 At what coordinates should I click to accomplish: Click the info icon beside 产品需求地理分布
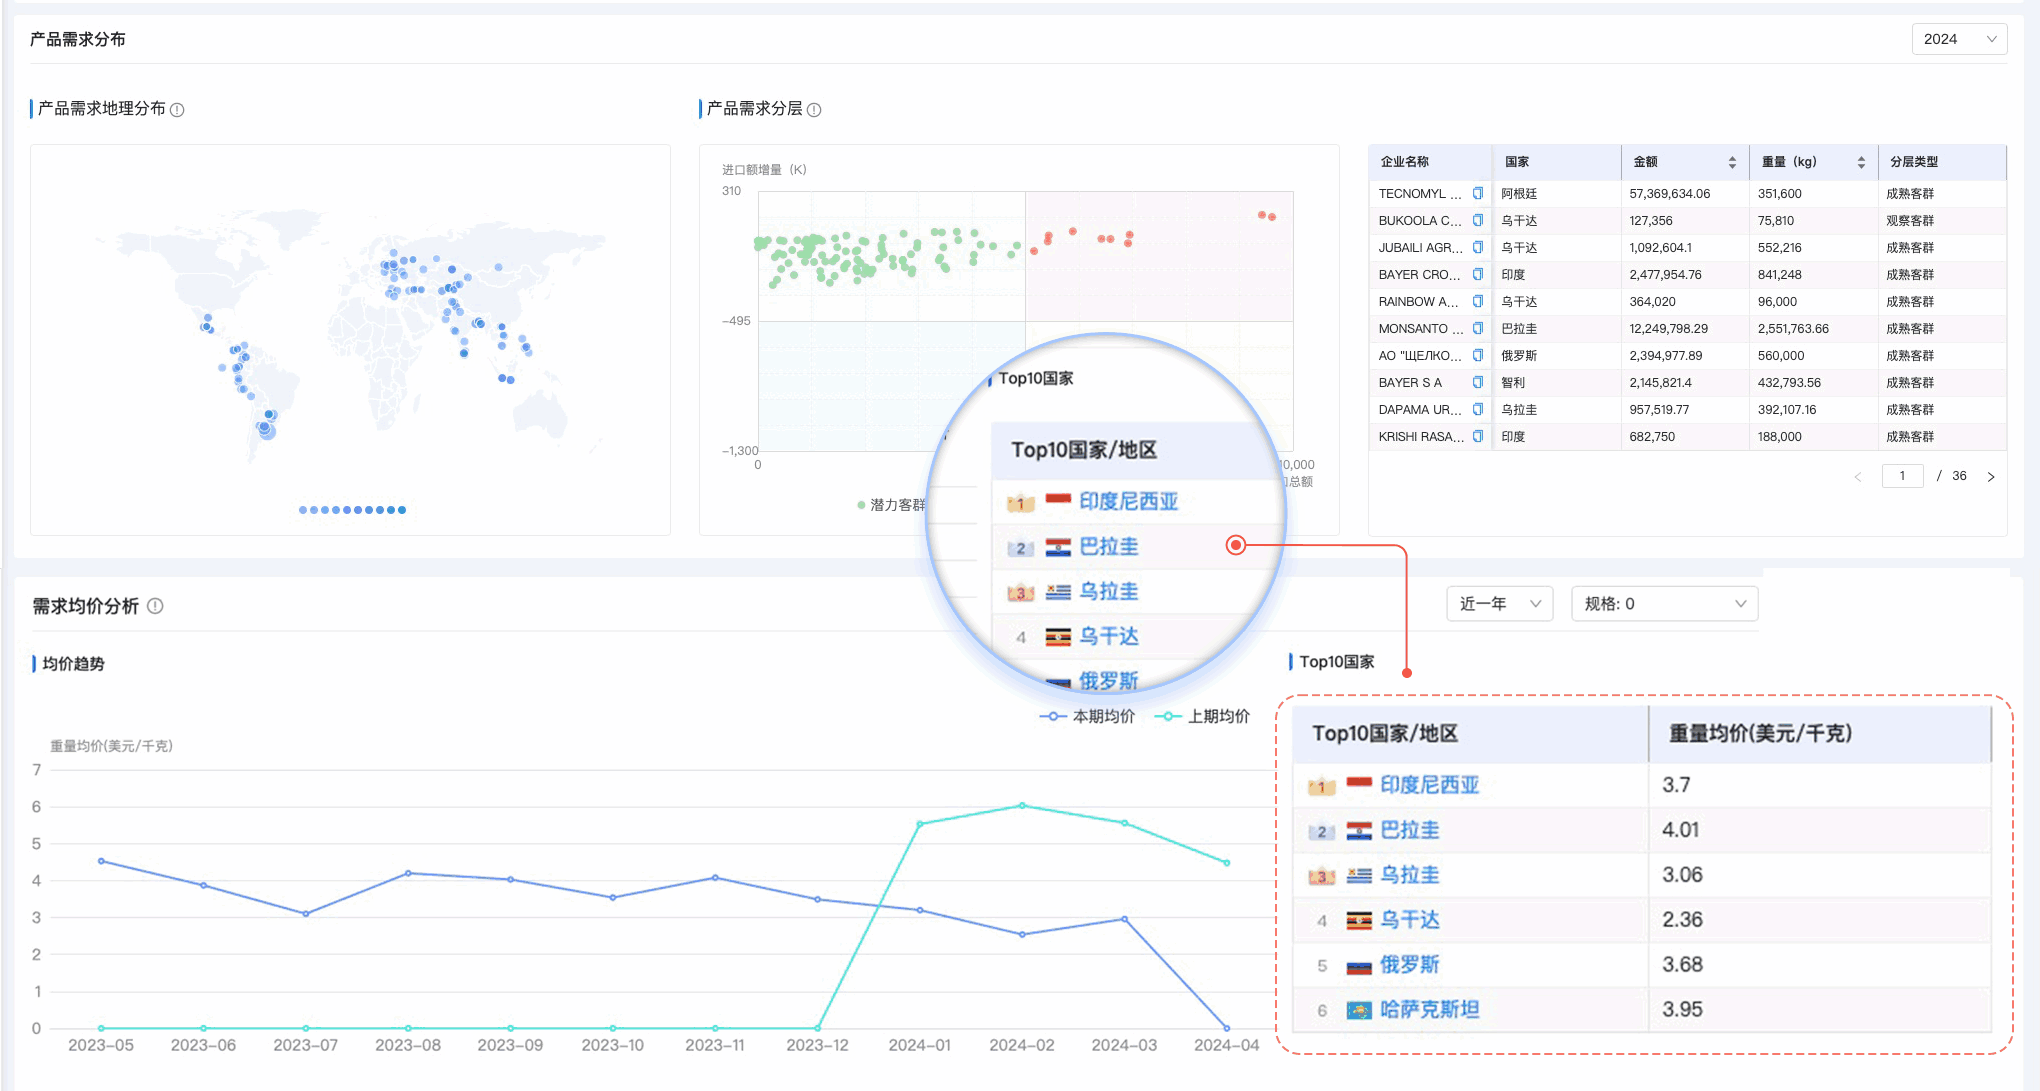(179, 110)
